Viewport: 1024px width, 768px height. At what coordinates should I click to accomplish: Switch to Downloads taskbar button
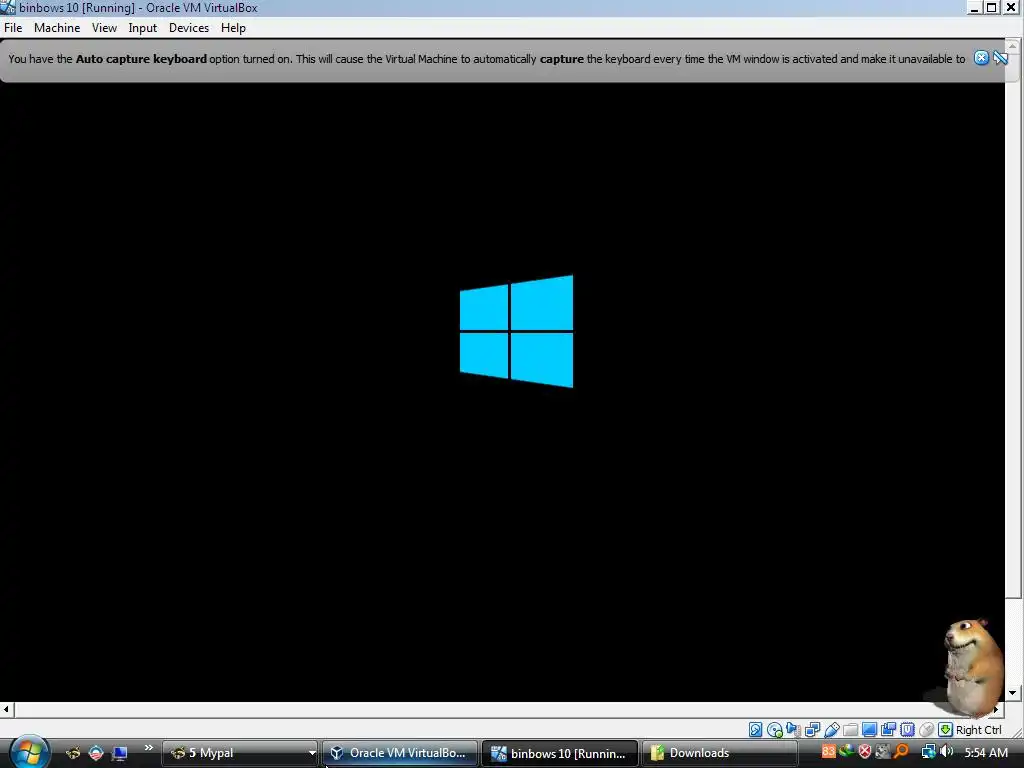point(720,753)
